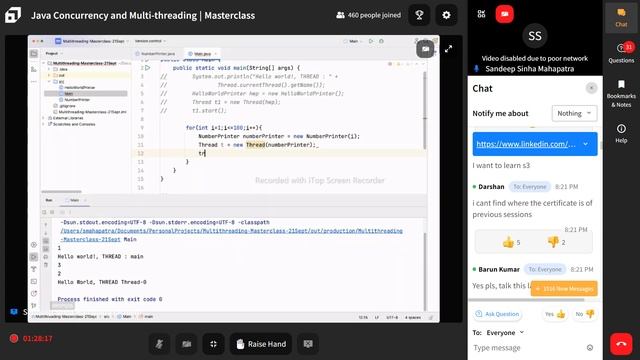Image resolution: width=640 pixels, height=360 pixels.
Task: Click Darshan's name in chat
Action: [491, 187]
